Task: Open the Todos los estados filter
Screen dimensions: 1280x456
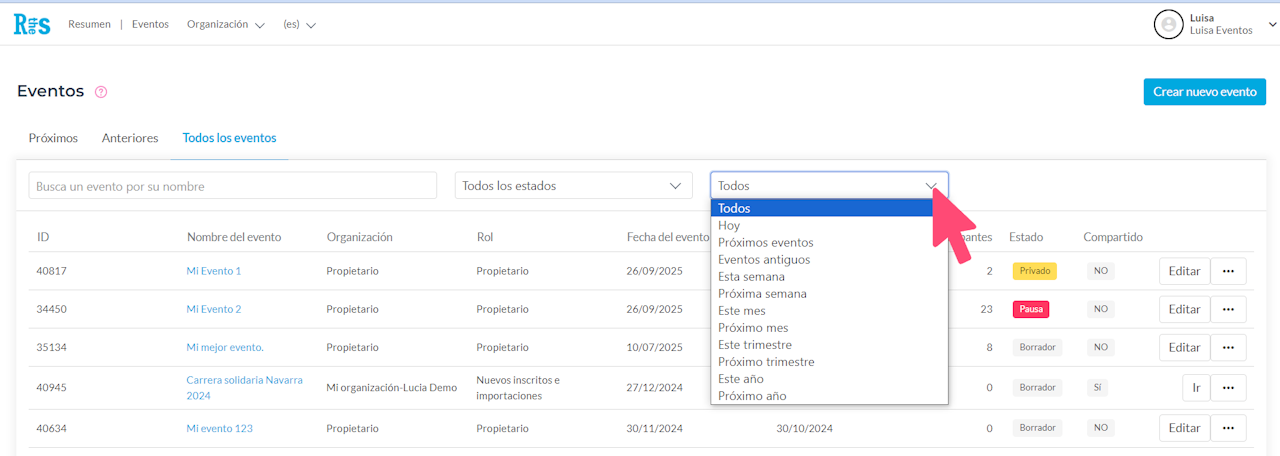Action: pos(573,186)
